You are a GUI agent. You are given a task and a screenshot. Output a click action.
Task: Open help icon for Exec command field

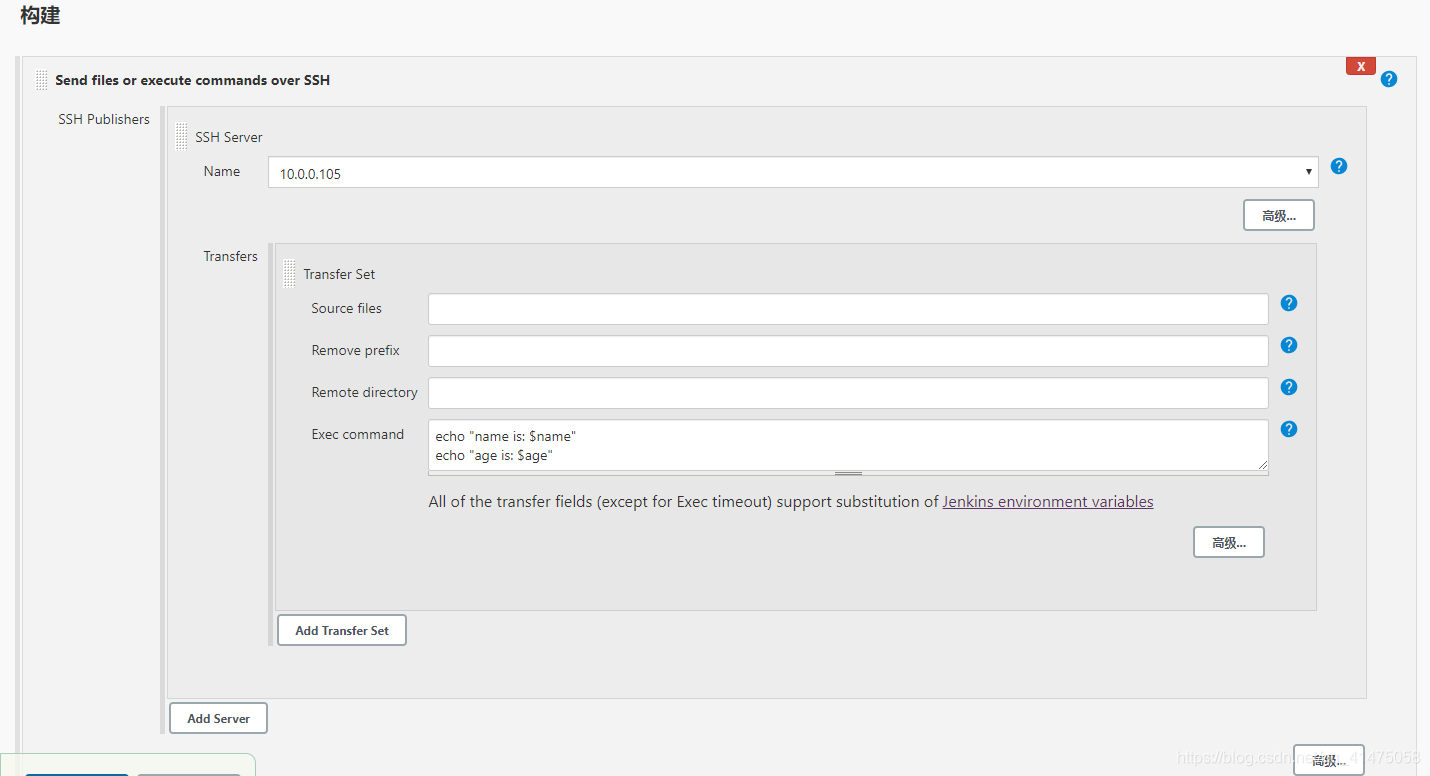tap(1289, 429)
